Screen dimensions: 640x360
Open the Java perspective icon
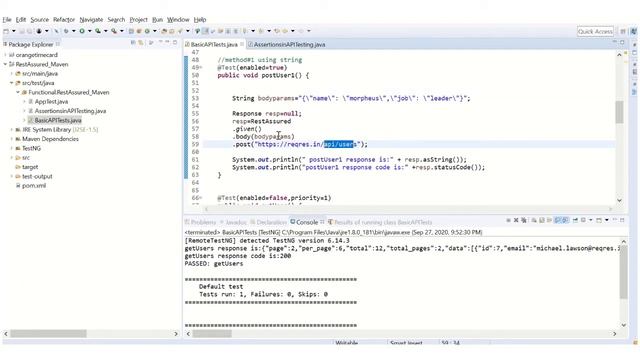click(x=633, y=31)
